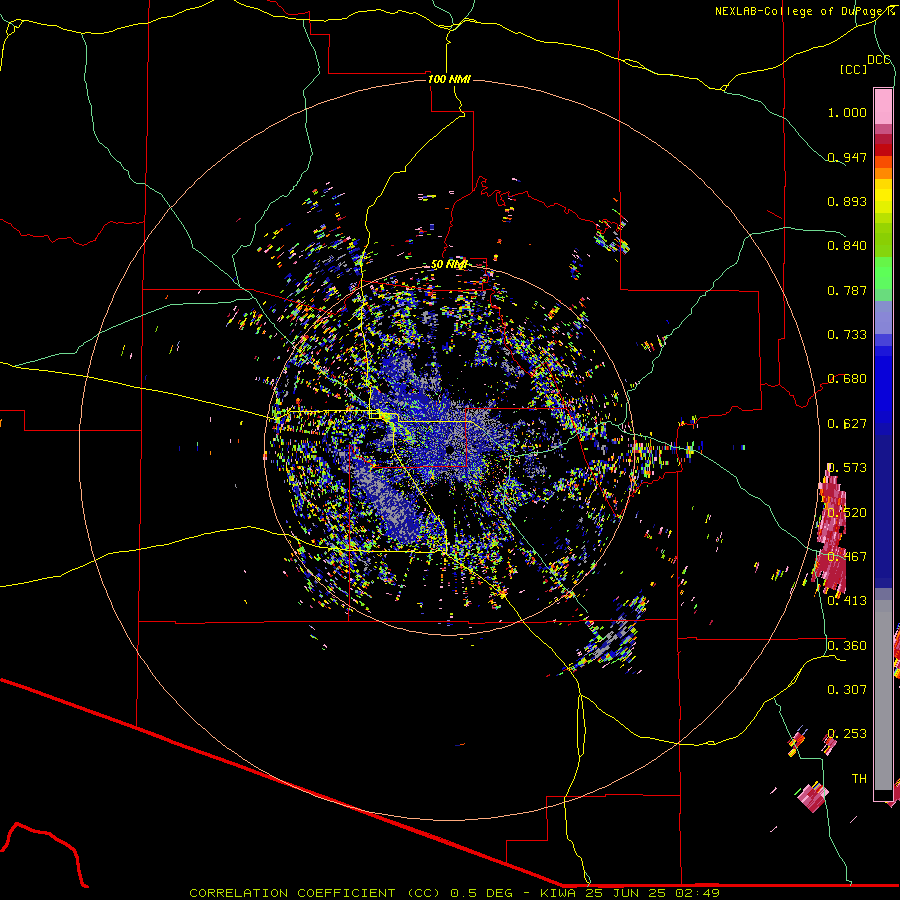
Task: Click the 0.627 legend value
Action: 847,424
